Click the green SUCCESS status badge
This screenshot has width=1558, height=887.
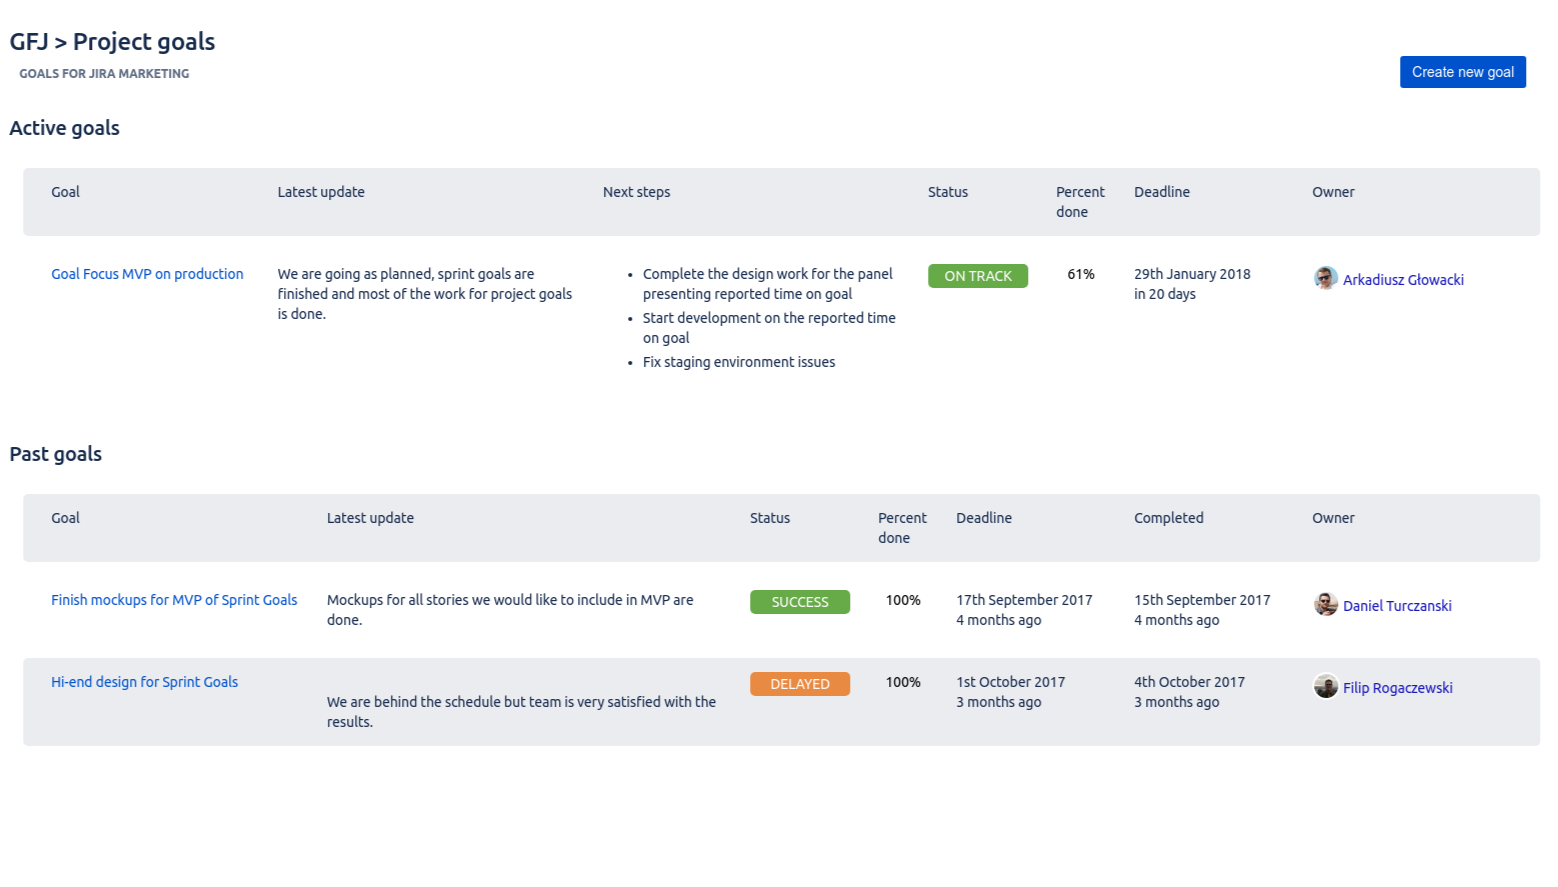[x=799, y=602]
